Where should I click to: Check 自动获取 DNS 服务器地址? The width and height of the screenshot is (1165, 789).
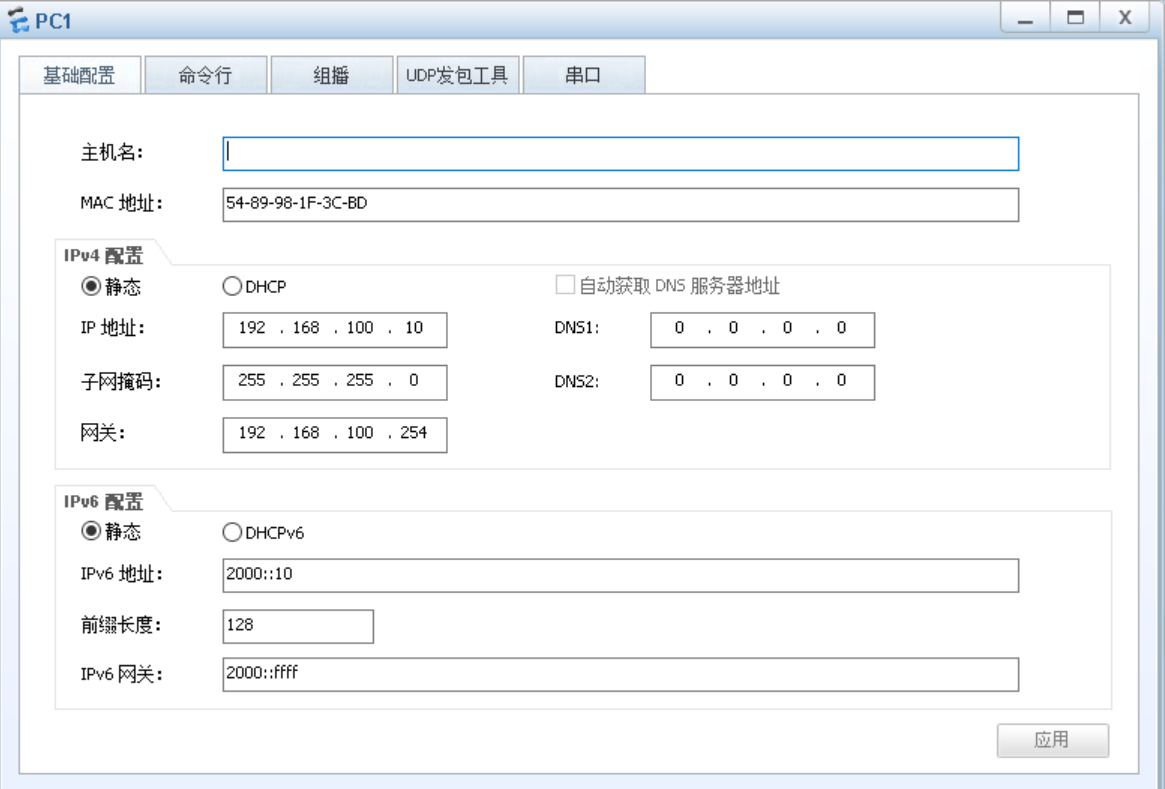(566, 287)
